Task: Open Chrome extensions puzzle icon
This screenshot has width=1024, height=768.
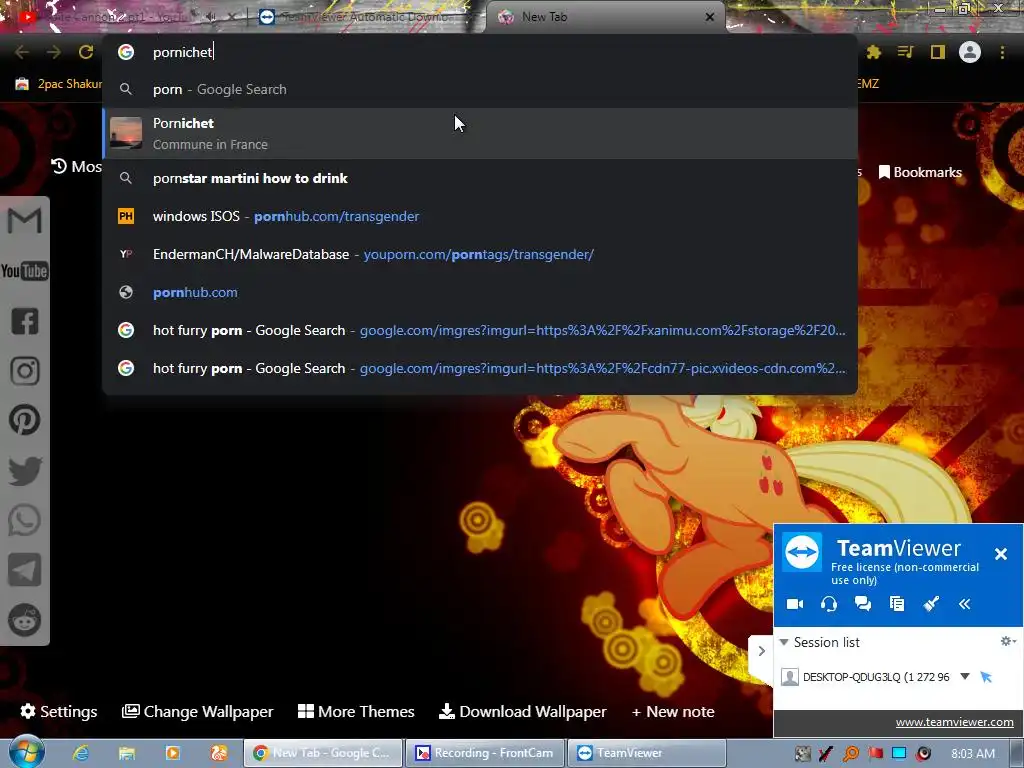Action: pyautogui.click(x=874, y=52)
